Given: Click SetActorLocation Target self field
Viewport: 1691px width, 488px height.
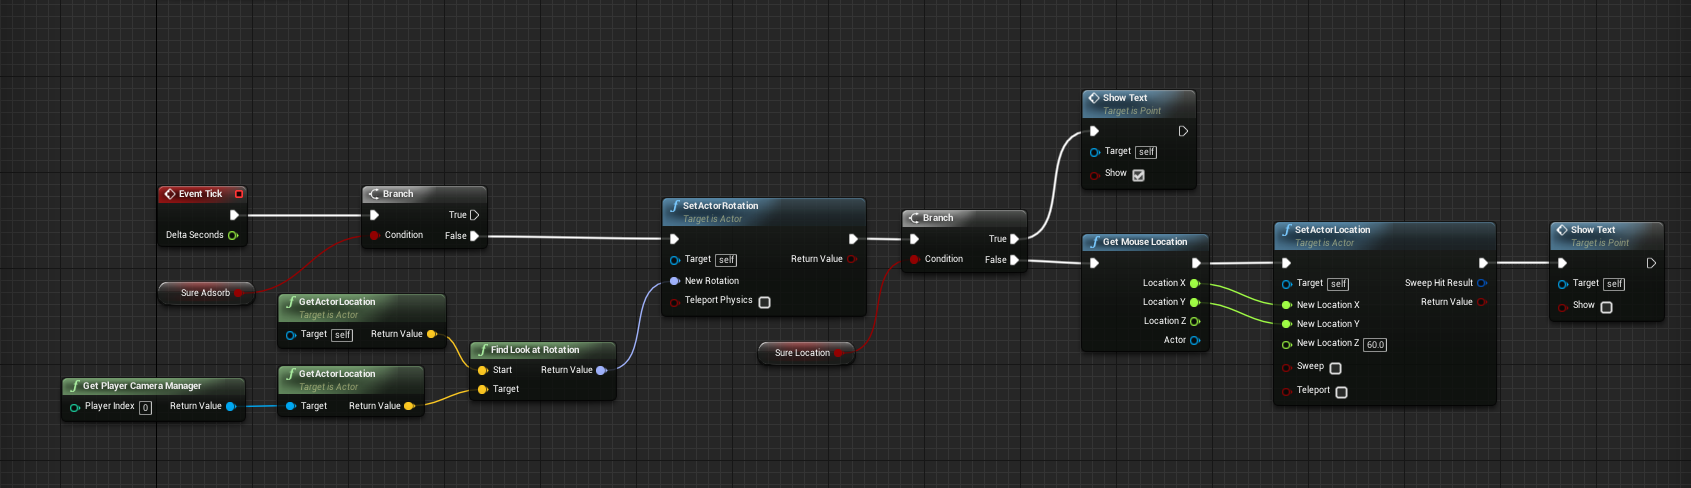Looking at the screenshot, I should click(x=1338, y=284).
